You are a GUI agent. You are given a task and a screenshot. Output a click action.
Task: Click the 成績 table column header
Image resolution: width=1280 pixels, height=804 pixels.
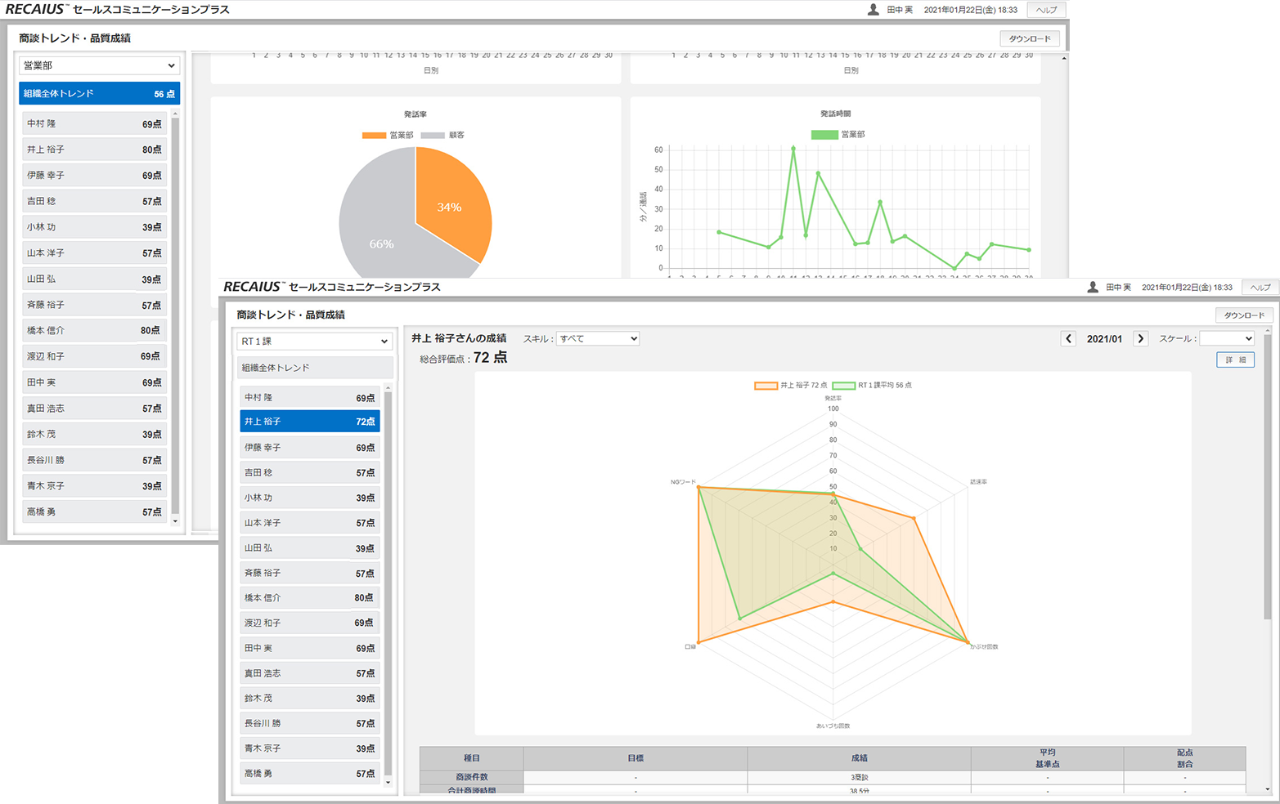click(859, 758)
